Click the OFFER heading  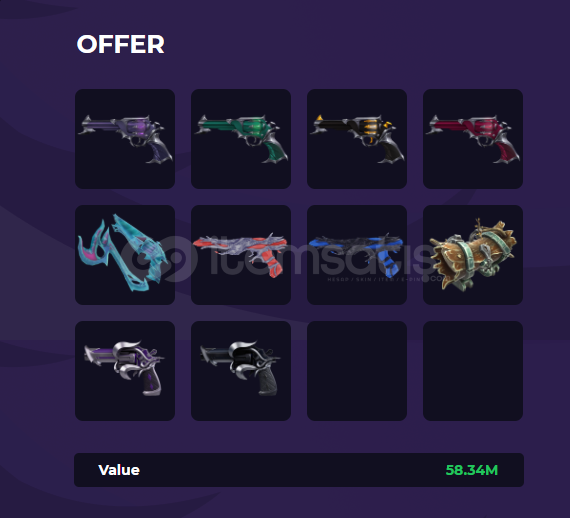coord(120,44)
